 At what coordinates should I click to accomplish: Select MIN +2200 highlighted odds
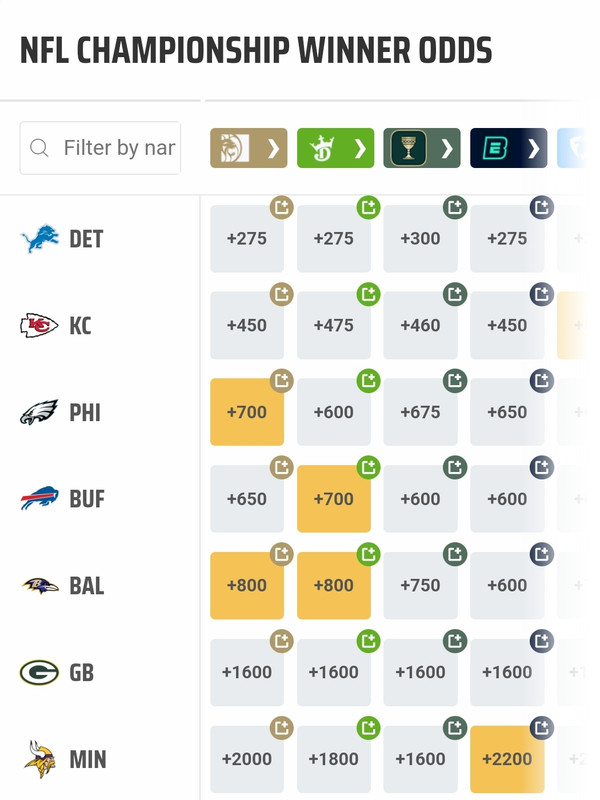pos(506,759)
